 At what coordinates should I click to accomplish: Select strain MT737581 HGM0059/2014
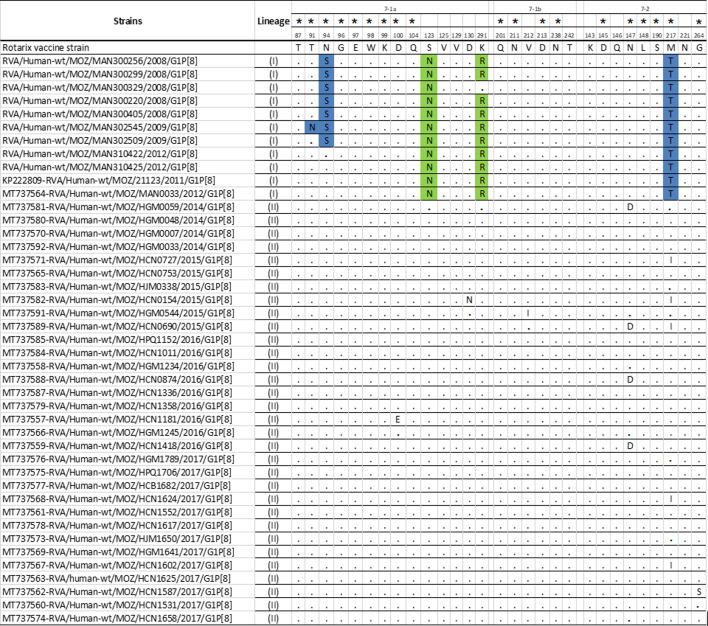tap(118, 207)
